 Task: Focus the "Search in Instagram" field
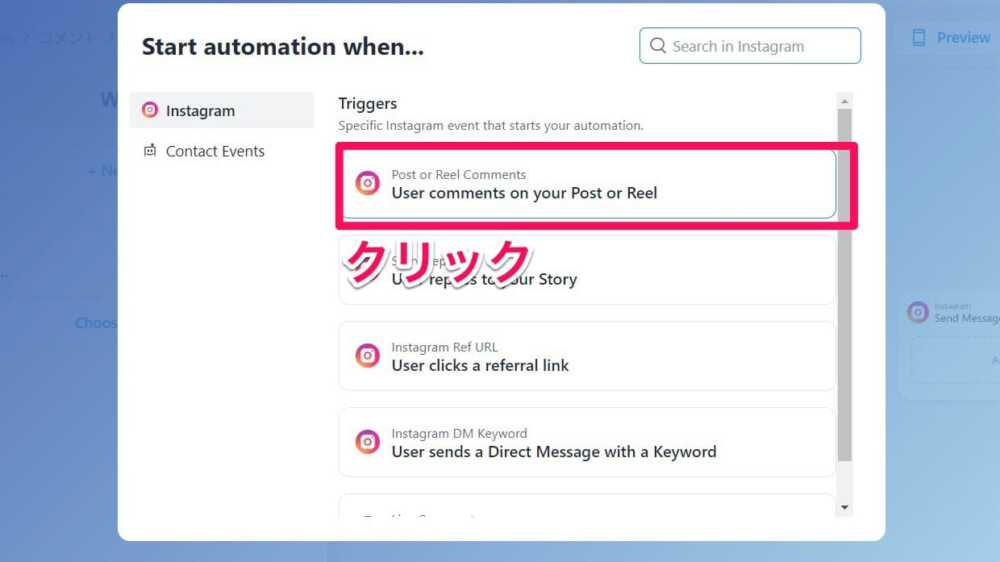coord(760,46)
